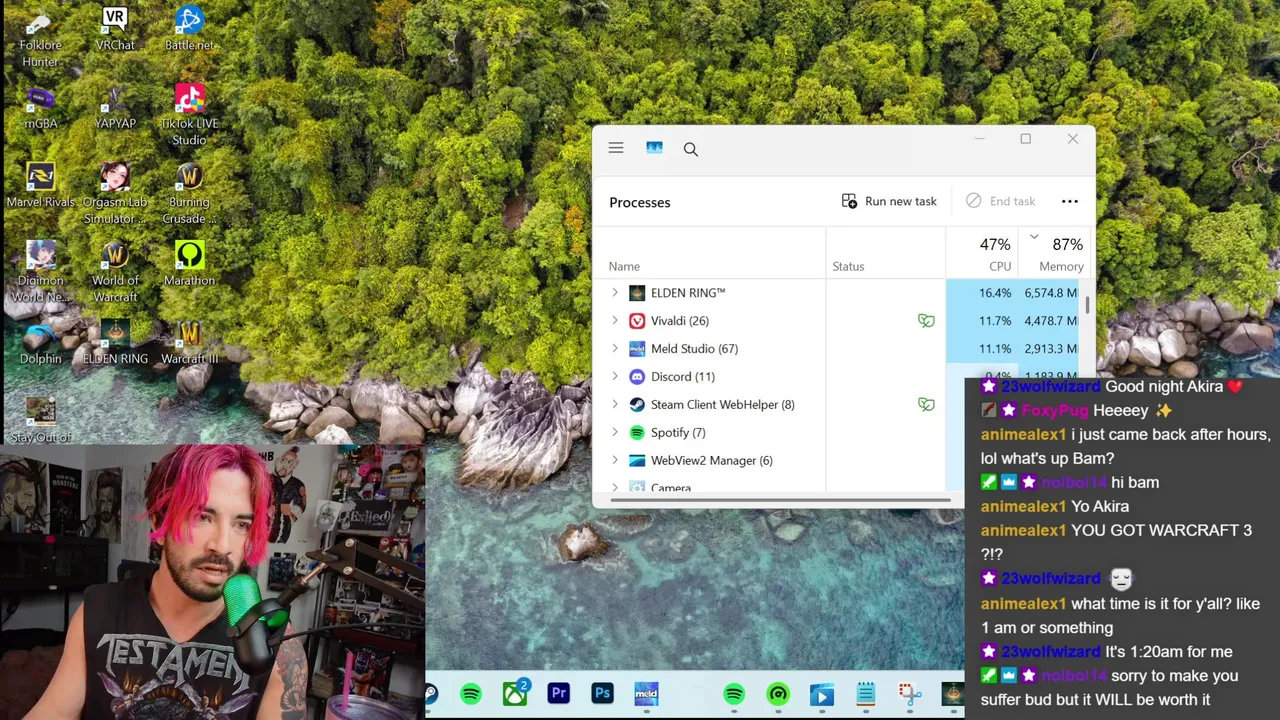Screen dimensions: 1280x720
Task: Open Premiere Pro from the taskbar
Action: 559,693
